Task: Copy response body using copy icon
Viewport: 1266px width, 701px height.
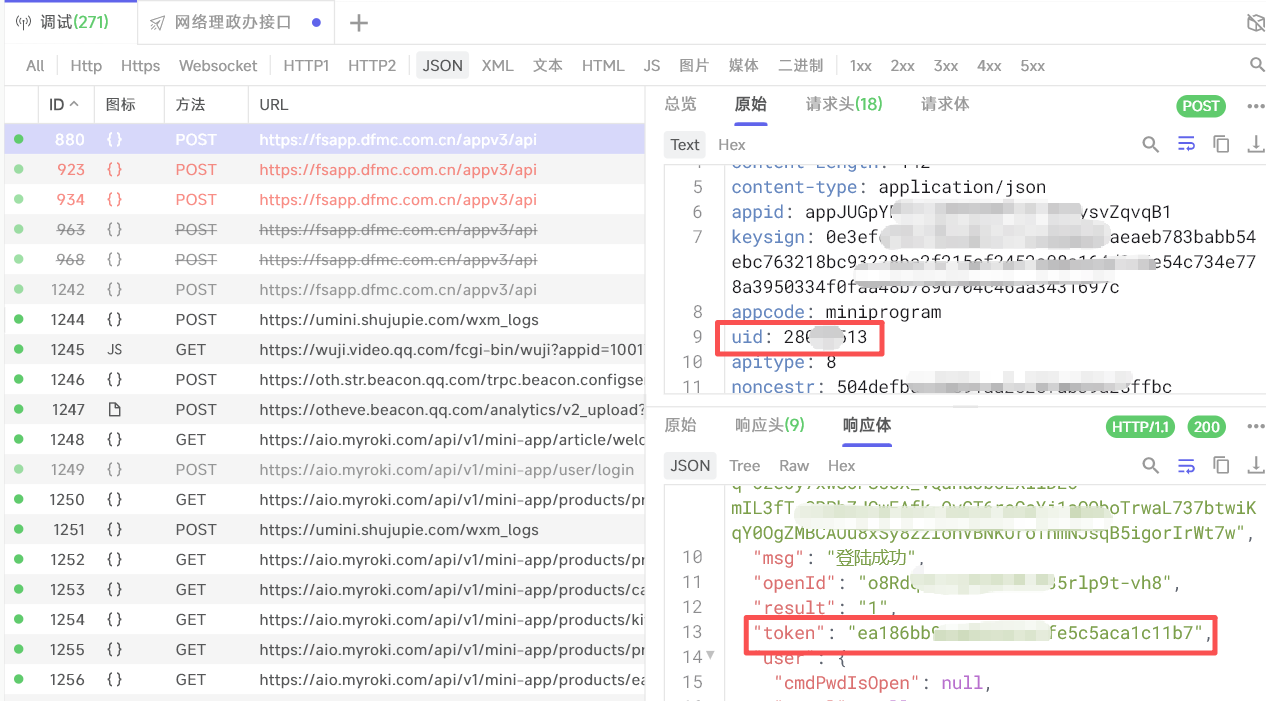Action: [1221, 466]
